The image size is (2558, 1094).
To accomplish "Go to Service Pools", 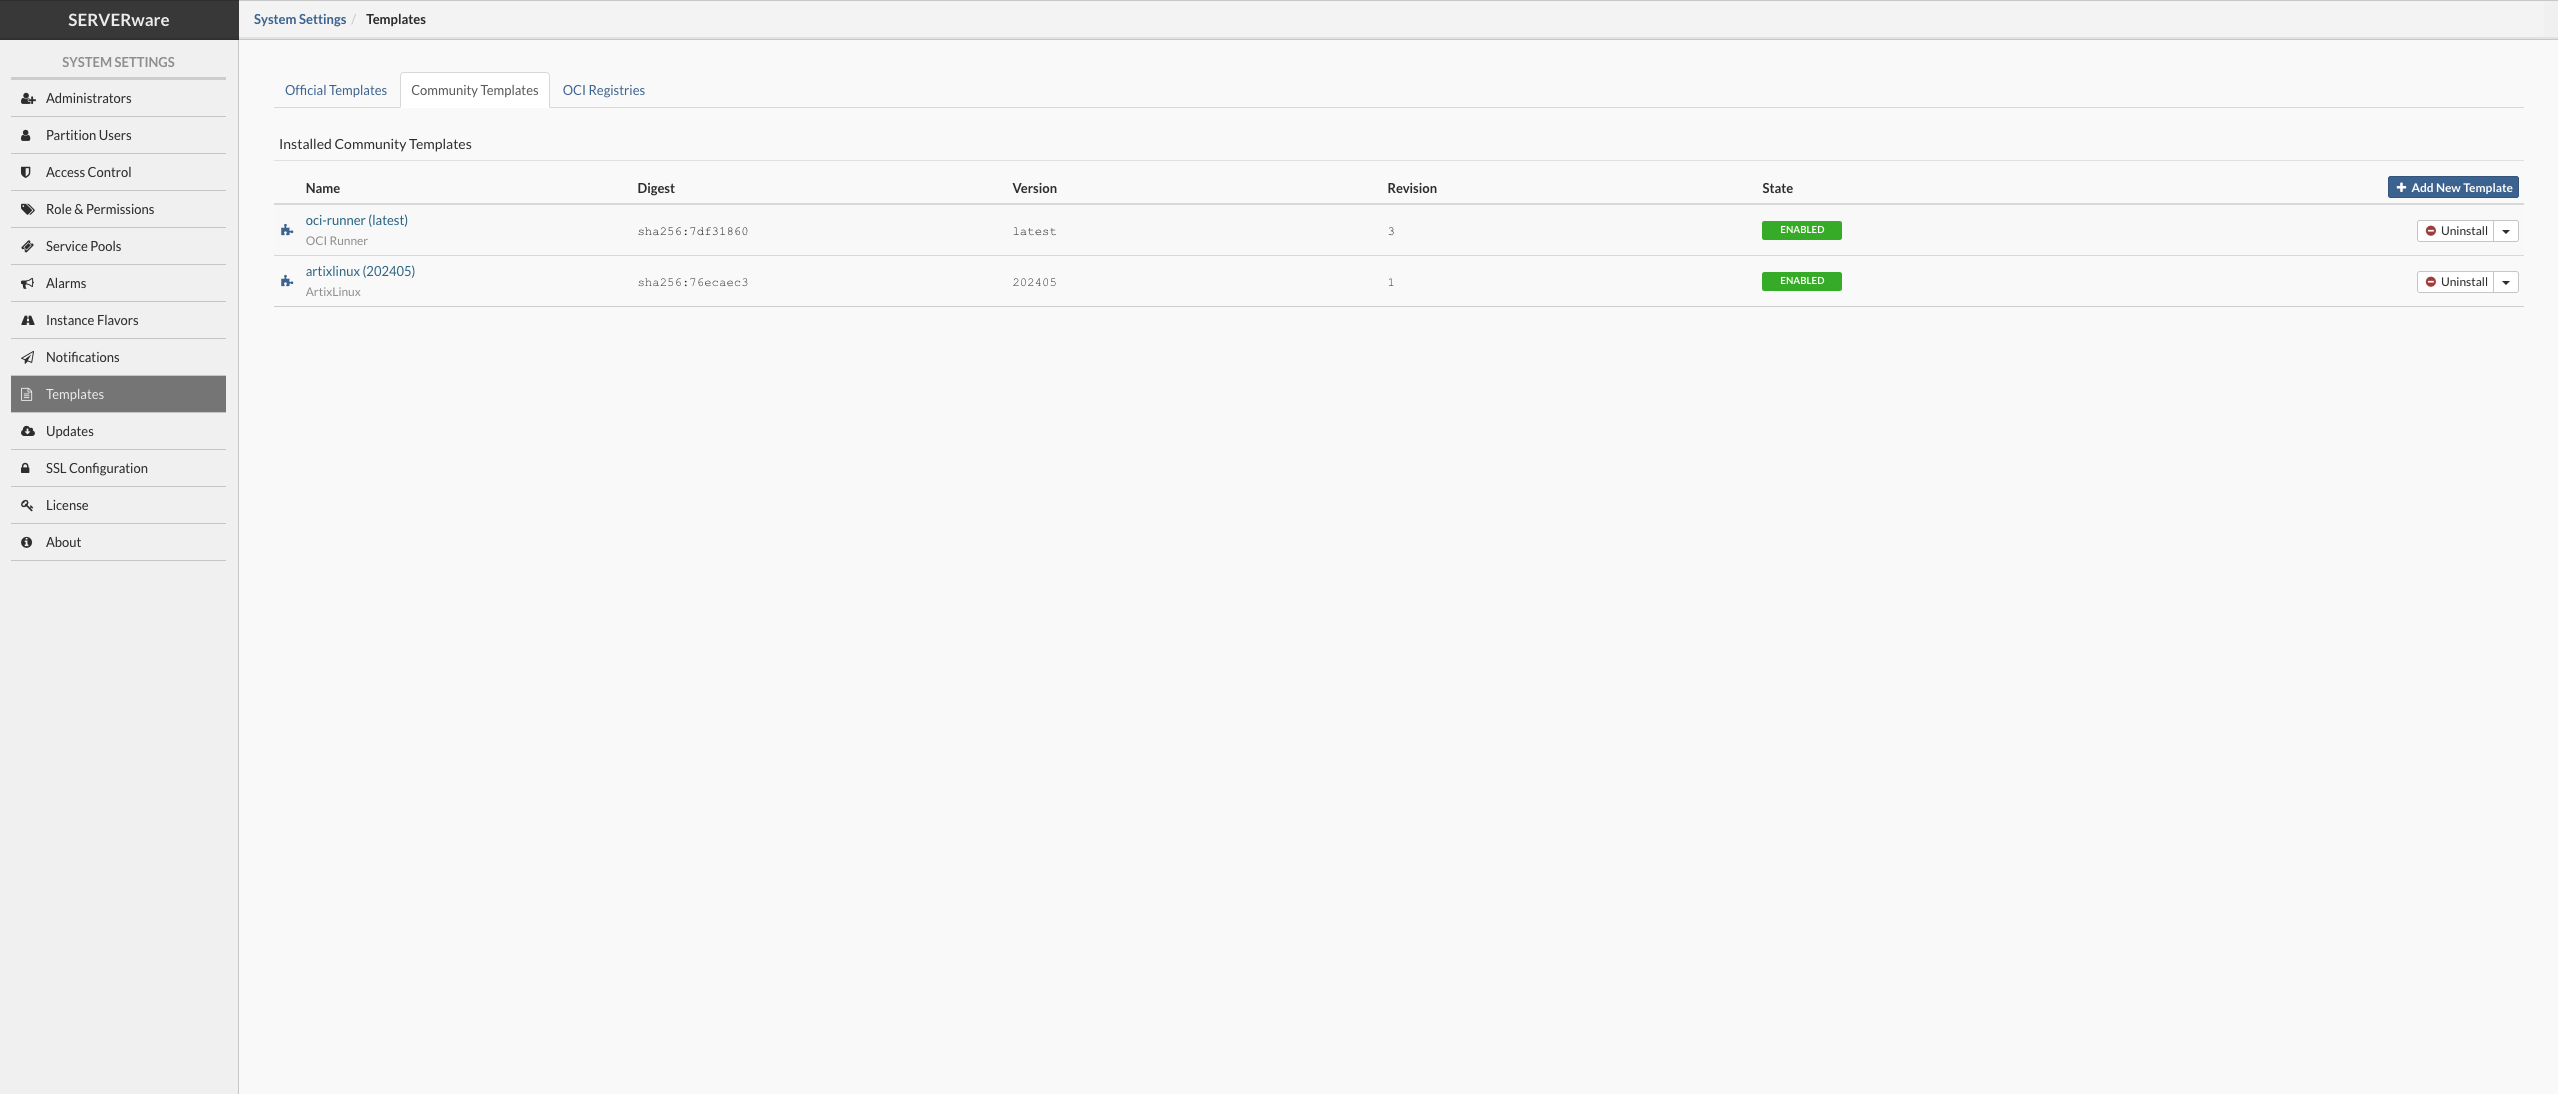I will 118,246.
